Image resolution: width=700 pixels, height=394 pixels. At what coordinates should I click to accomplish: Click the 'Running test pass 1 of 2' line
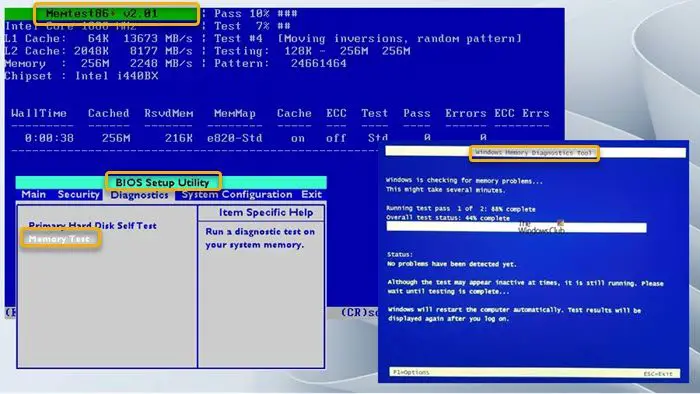pyautogui.click(x=461, y=209)
